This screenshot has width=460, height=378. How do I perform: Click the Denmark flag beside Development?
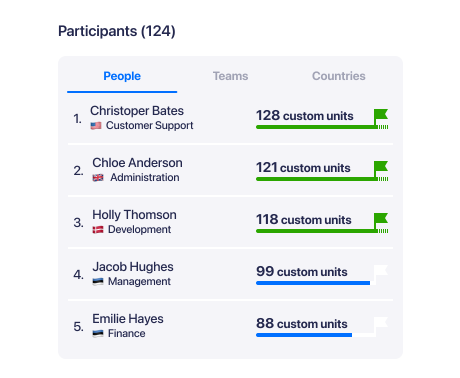(x=98, y=230)
